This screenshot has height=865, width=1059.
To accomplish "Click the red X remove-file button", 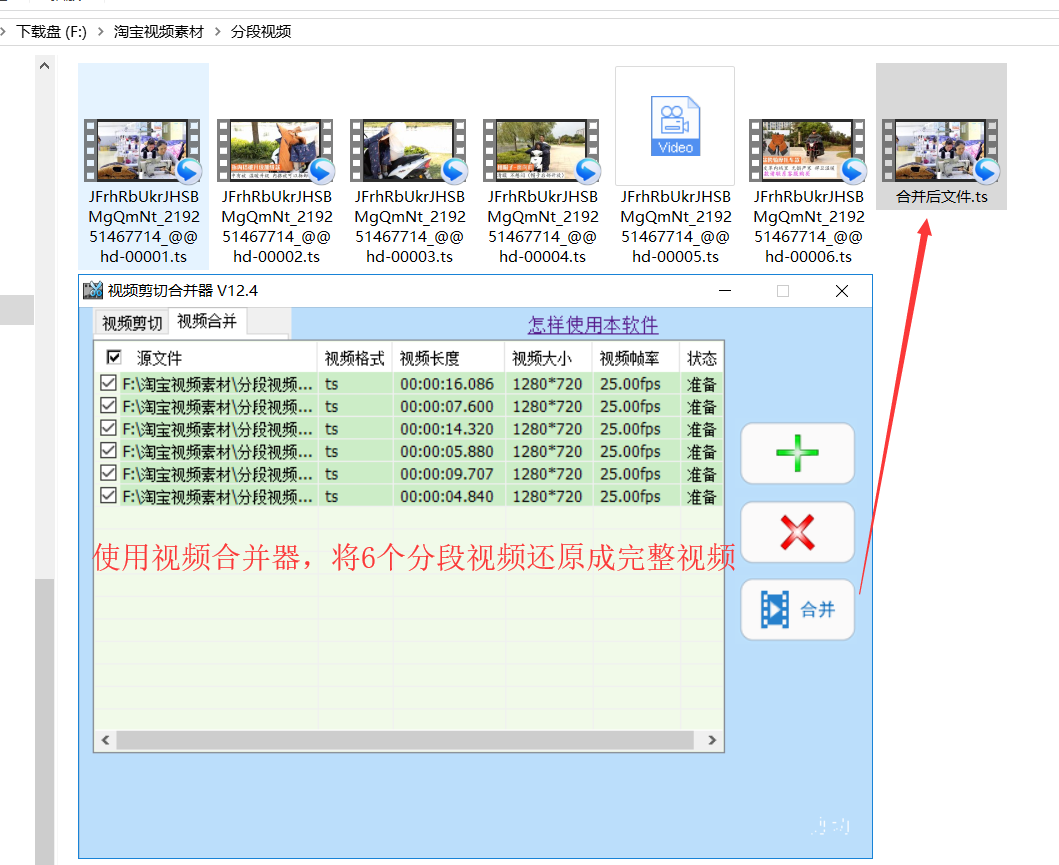I will 797,532.
